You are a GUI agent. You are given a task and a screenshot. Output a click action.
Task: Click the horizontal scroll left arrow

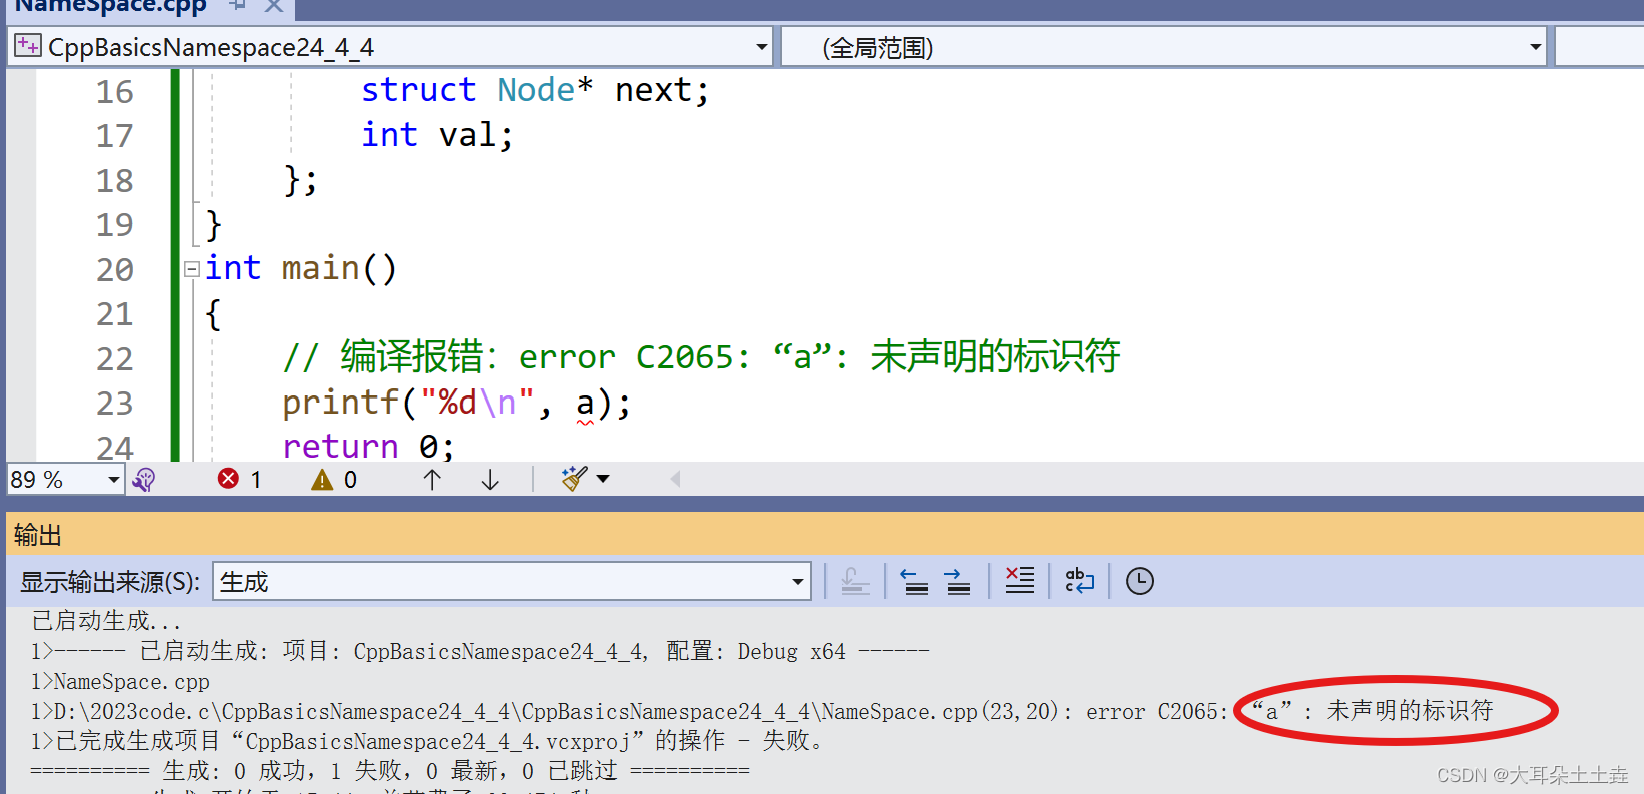click(675, 479)
